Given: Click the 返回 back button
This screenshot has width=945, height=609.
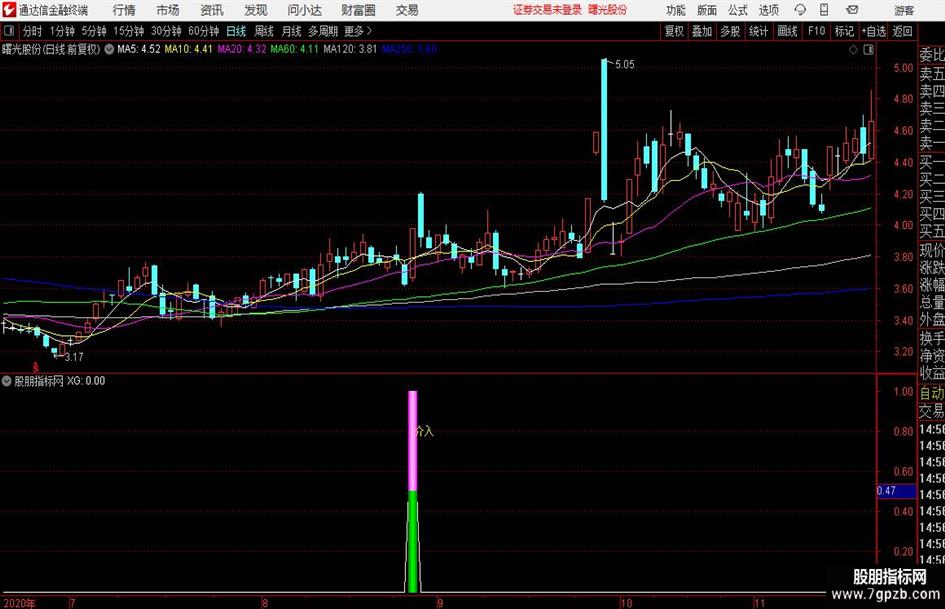Looking at the screenshot, I should (902, 31).
